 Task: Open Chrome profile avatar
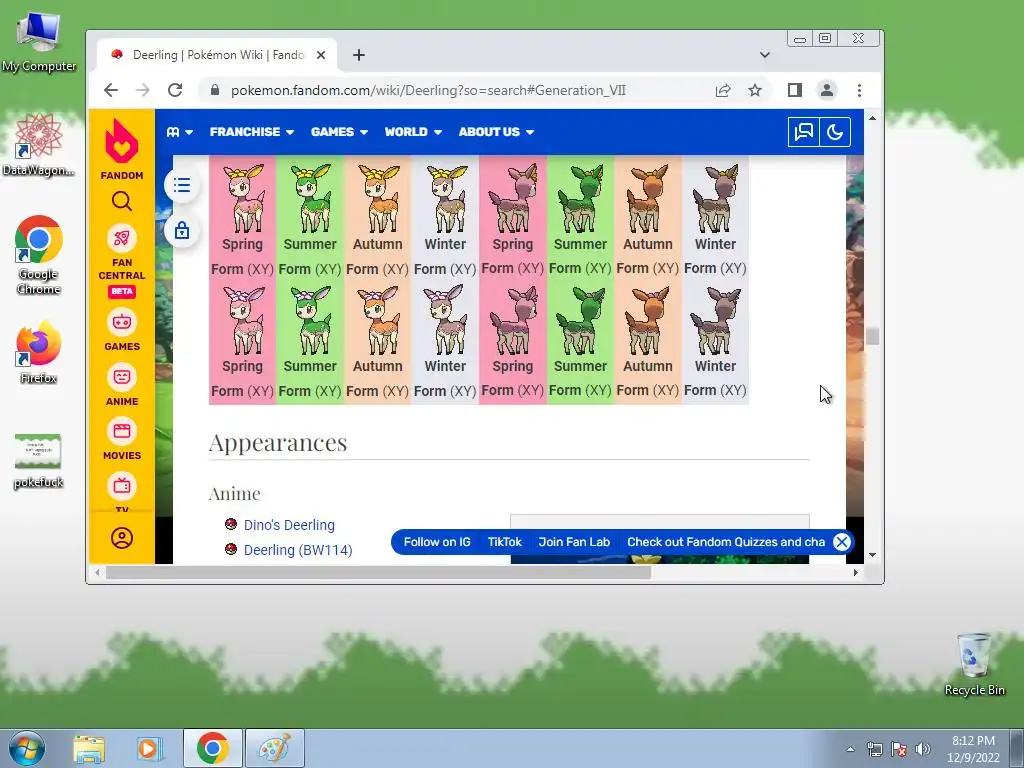(x=827, y=90)
